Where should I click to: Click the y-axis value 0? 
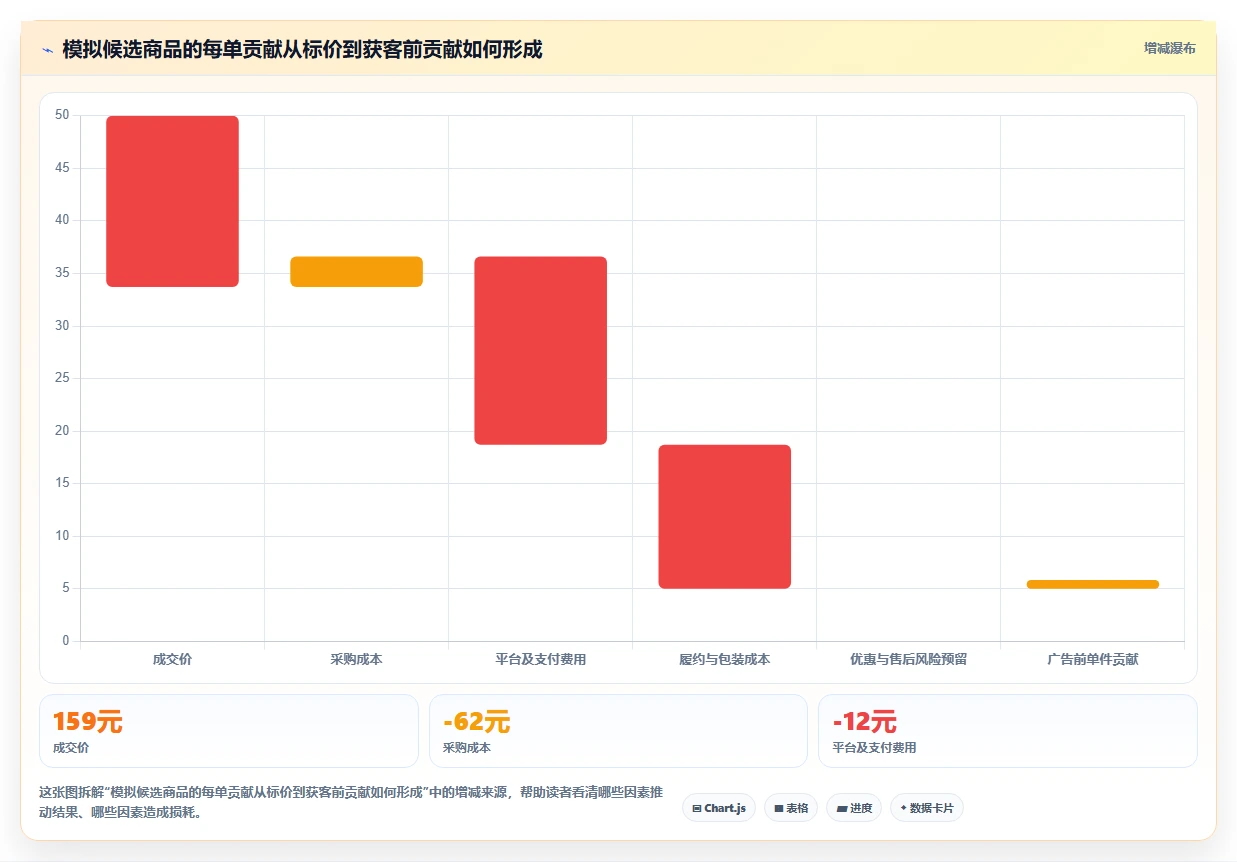pyautogui.click(x=66, y=641)
